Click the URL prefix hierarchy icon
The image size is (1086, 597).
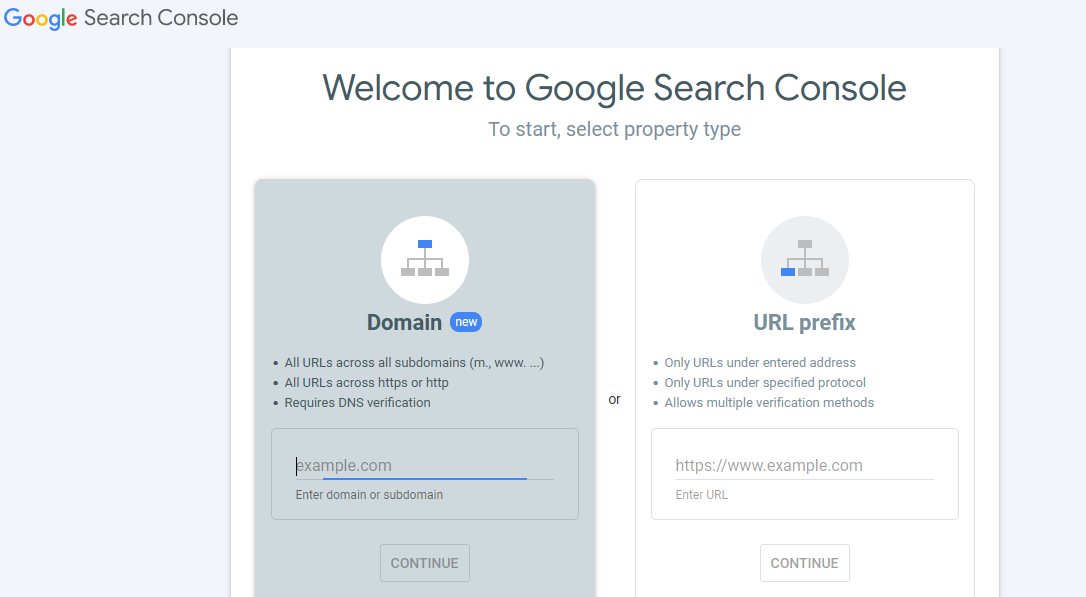point(805,259)
